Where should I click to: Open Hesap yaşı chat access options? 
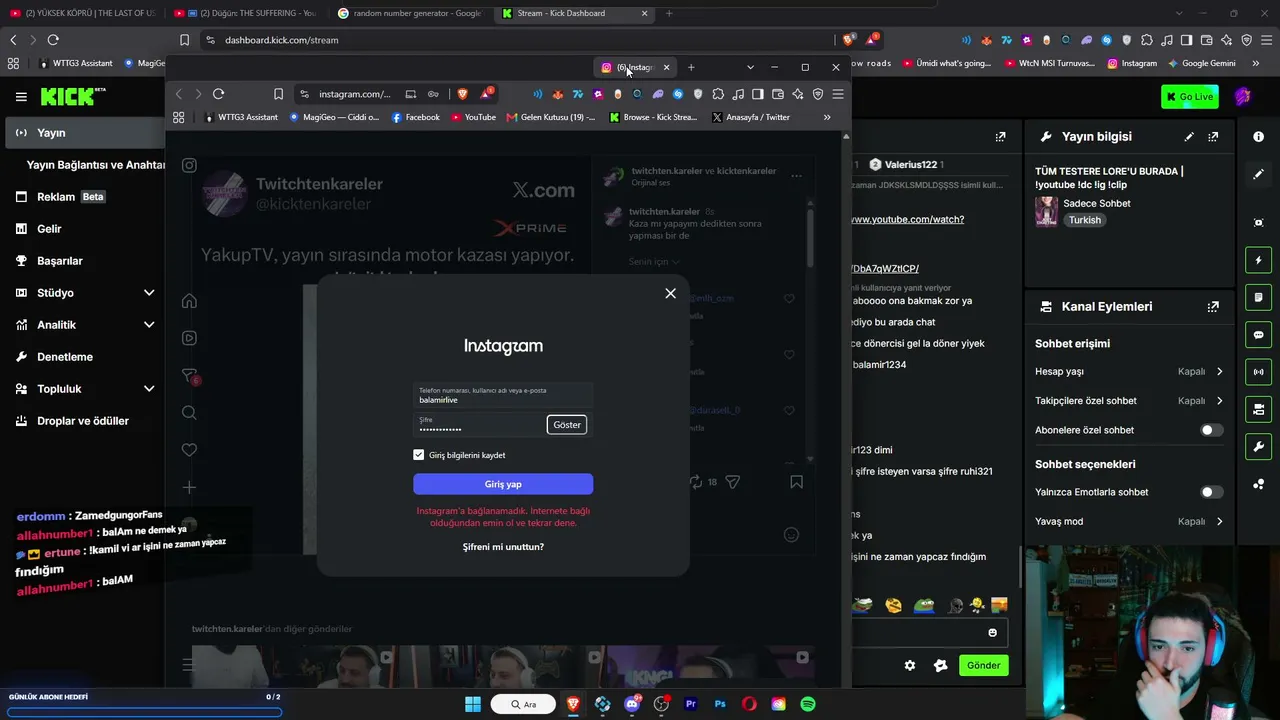pos(1129,372)
